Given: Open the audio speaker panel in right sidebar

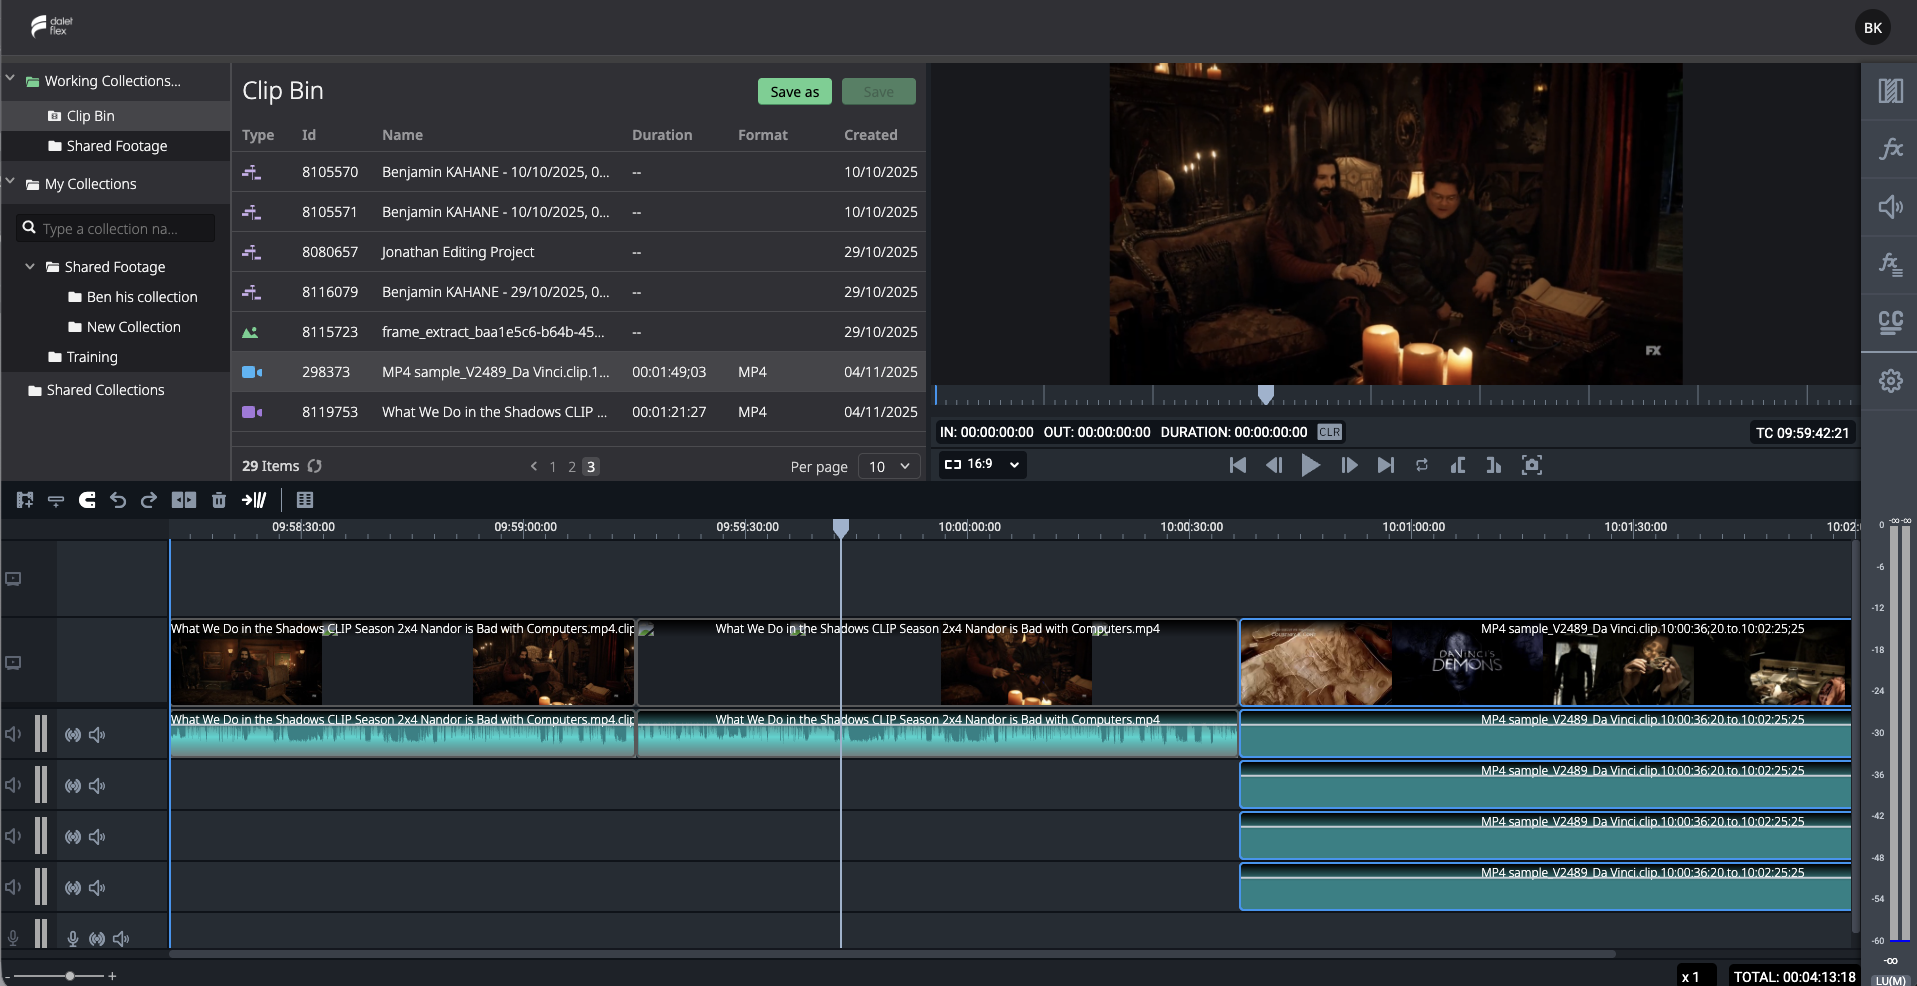Looking at the screenshot, I should click(x=1890, y=207).
